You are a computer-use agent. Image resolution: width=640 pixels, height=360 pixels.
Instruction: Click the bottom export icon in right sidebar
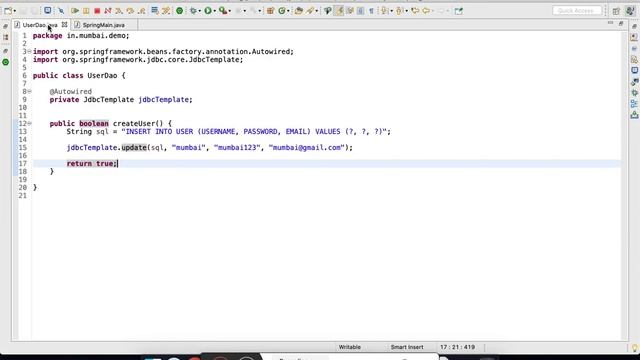(634, 115)
